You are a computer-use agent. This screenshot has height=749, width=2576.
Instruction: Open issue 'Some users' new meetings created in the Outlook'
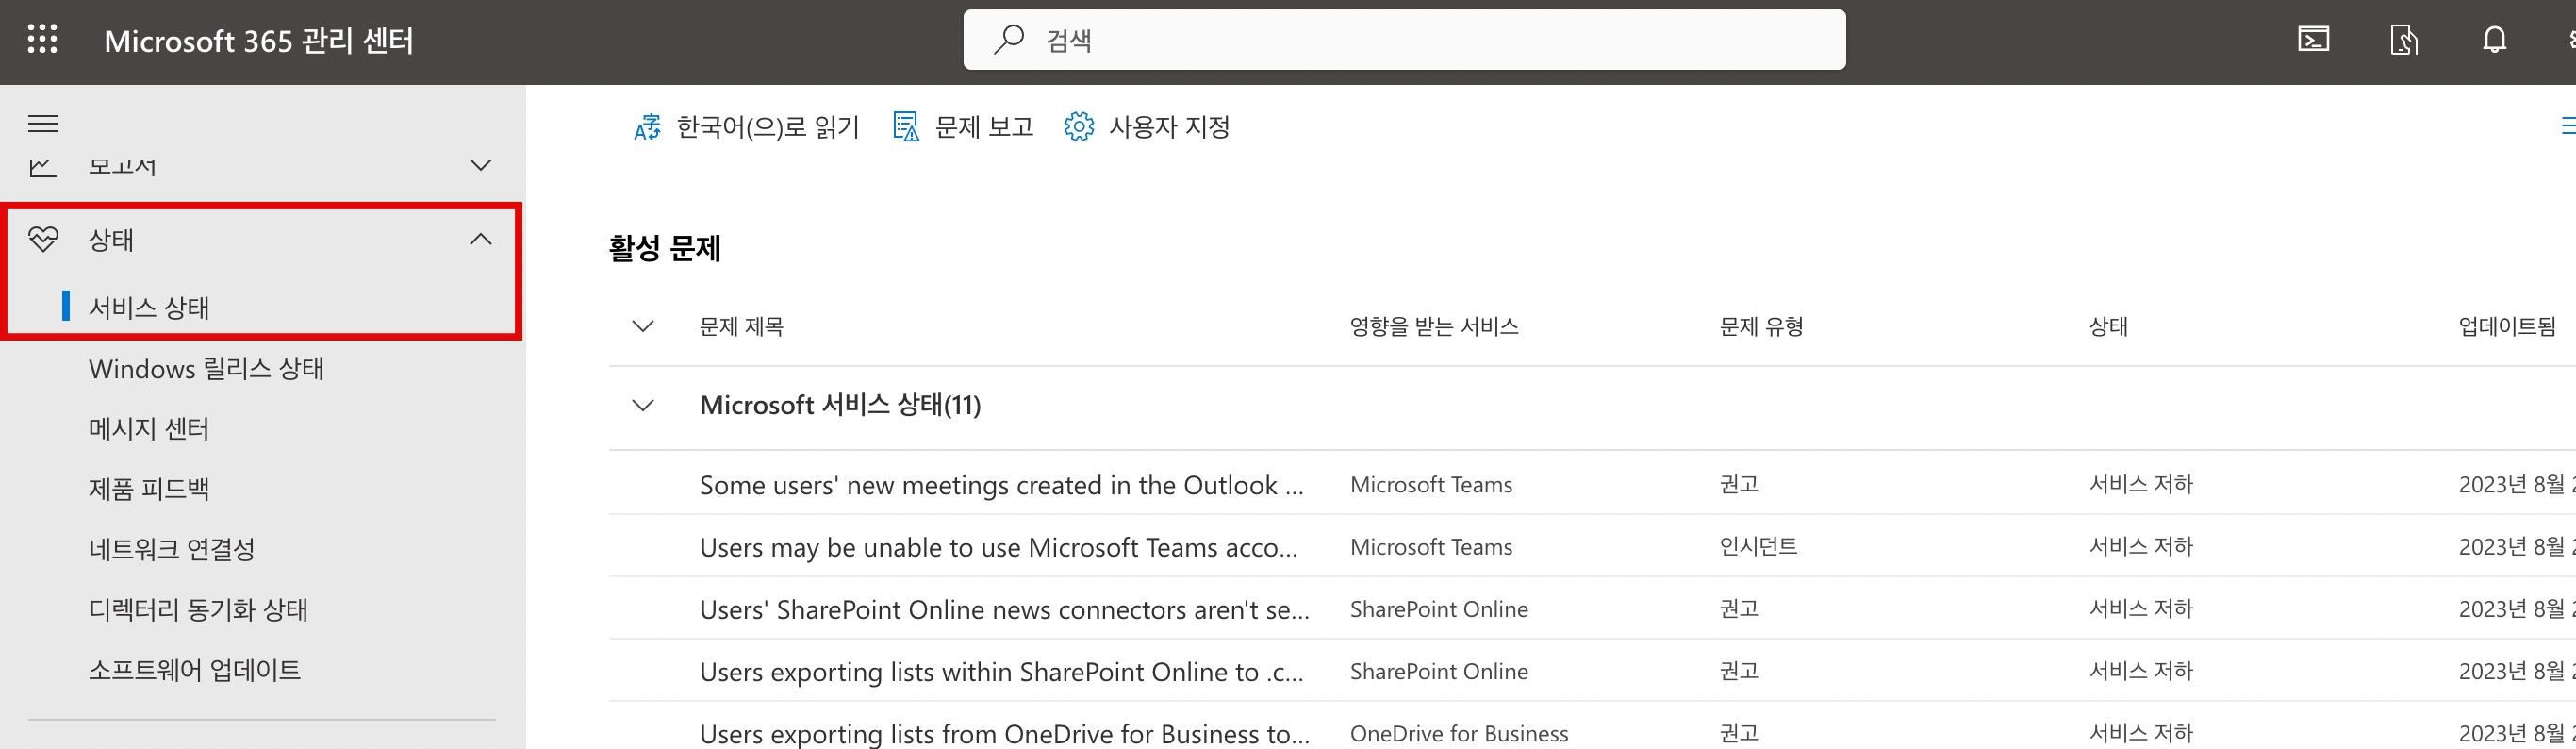pyautogui.click(x=1002, y=485)
